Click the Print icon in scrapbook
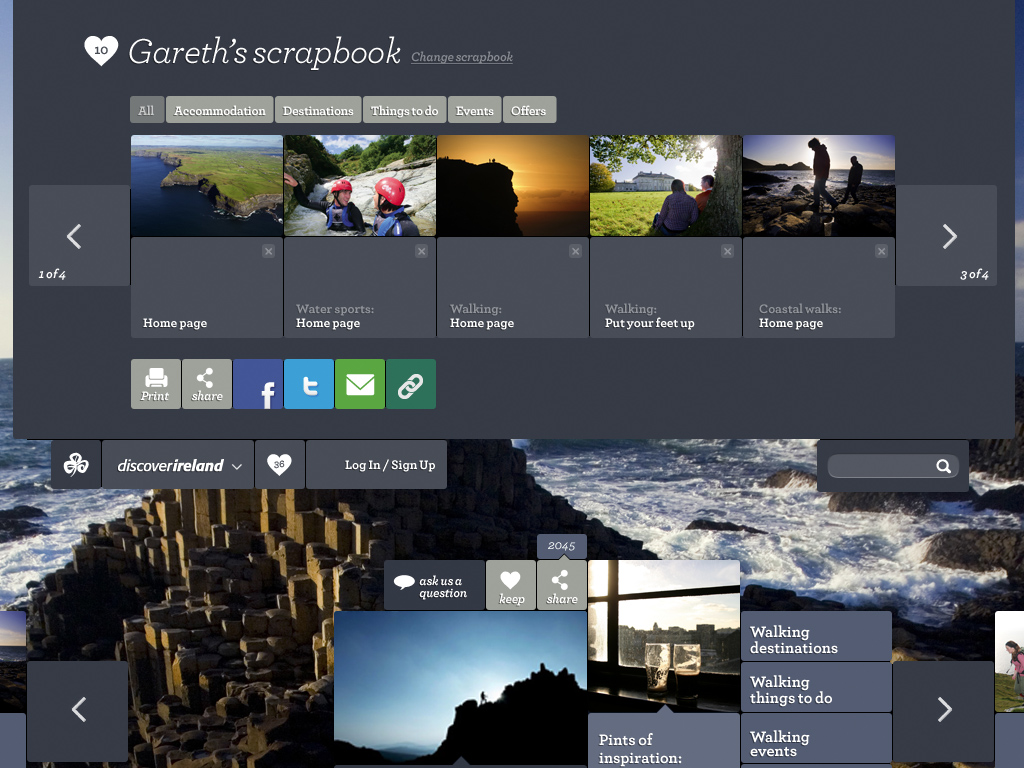This screenshot has height=768, width=1024. pyautogui.click(x=155, y=384)
